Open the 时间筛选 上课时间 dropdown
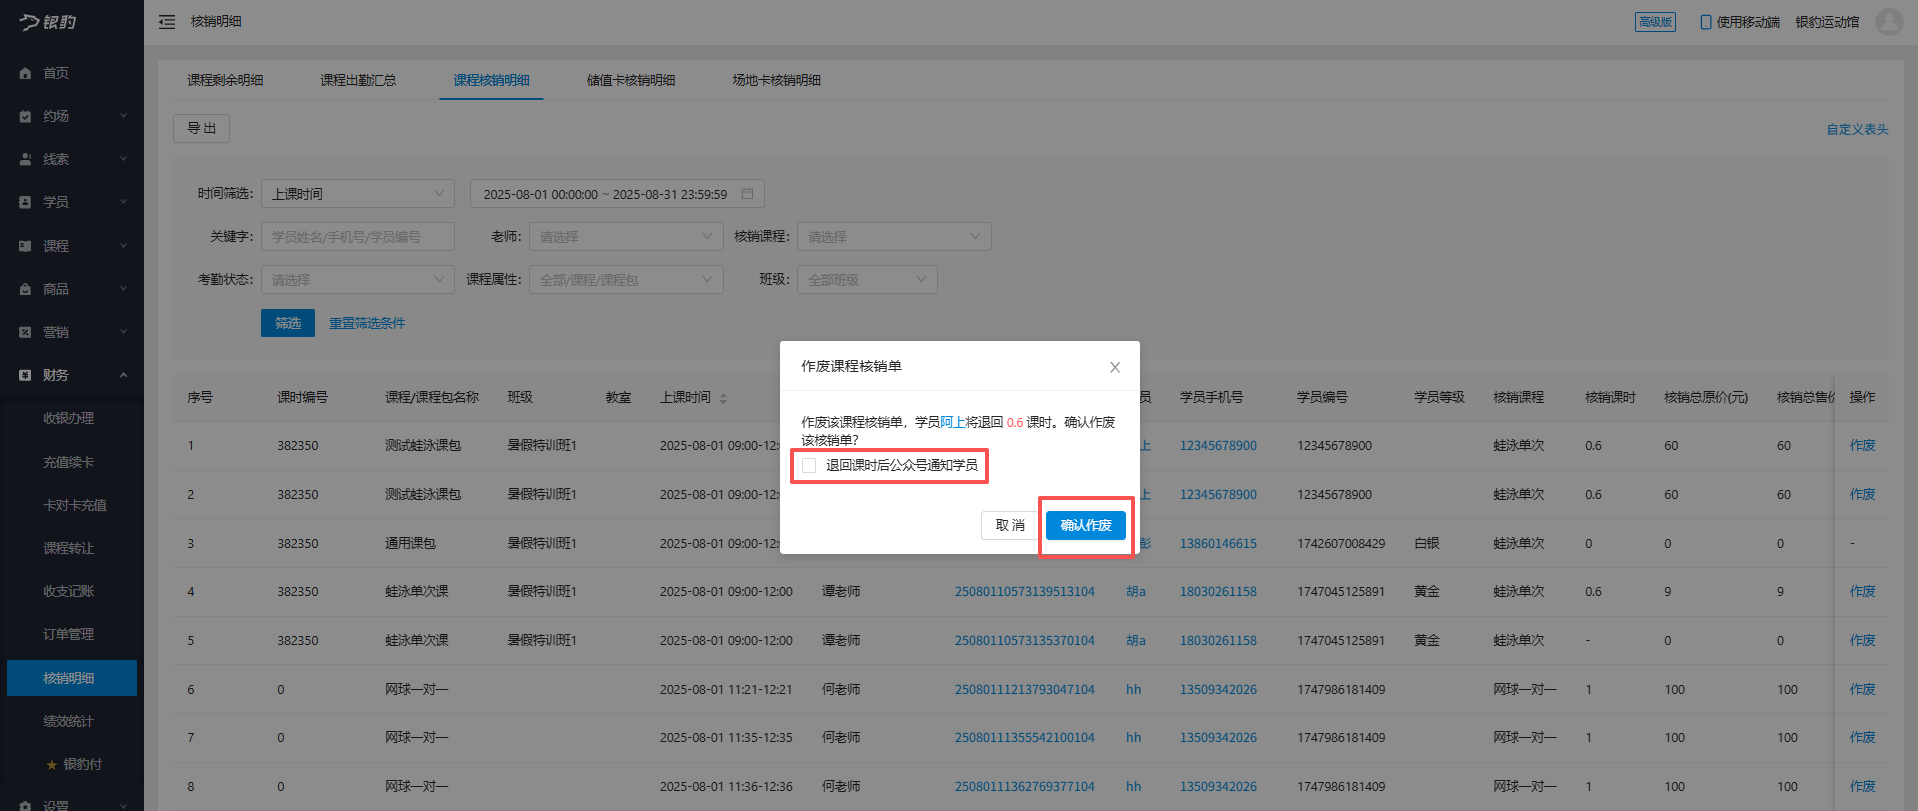Screen dimensions: 1918x811 coord(358,194)
